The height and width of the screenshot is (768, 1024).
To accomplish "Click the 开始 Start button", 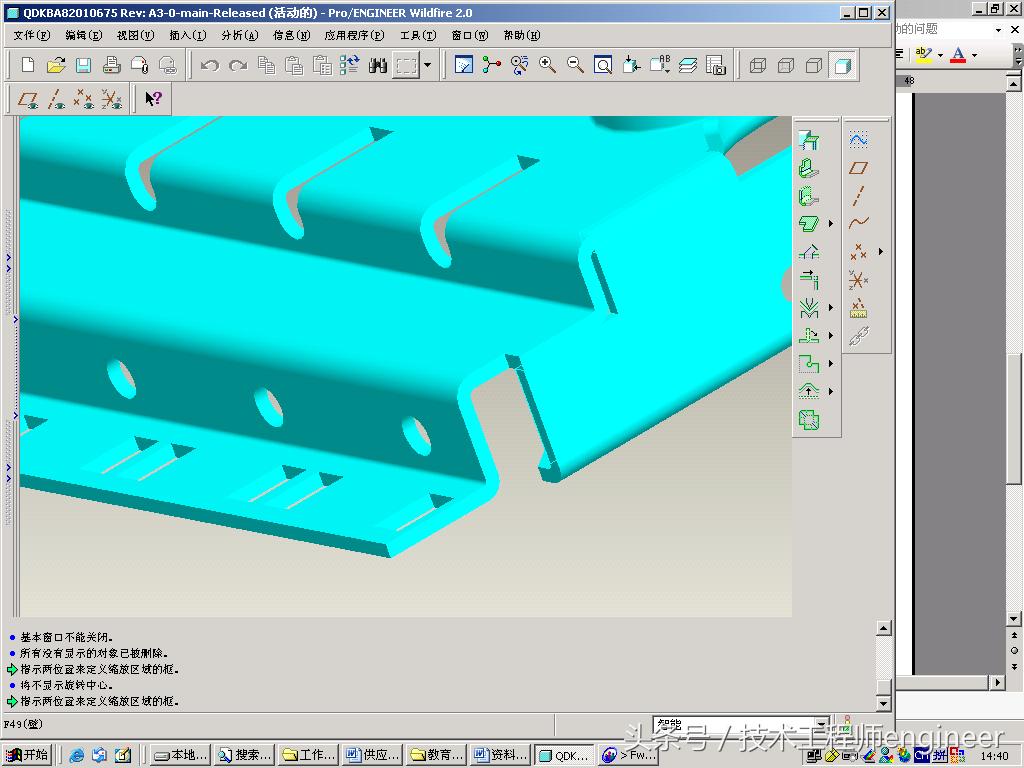I will [28, 755].
